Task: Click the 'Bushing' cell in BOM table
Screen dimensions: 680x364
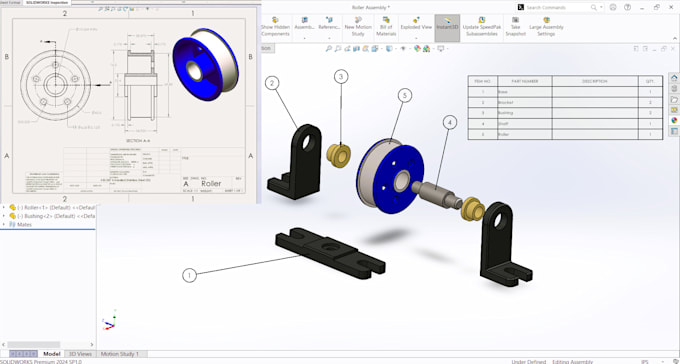Action: tap(525, 113)
